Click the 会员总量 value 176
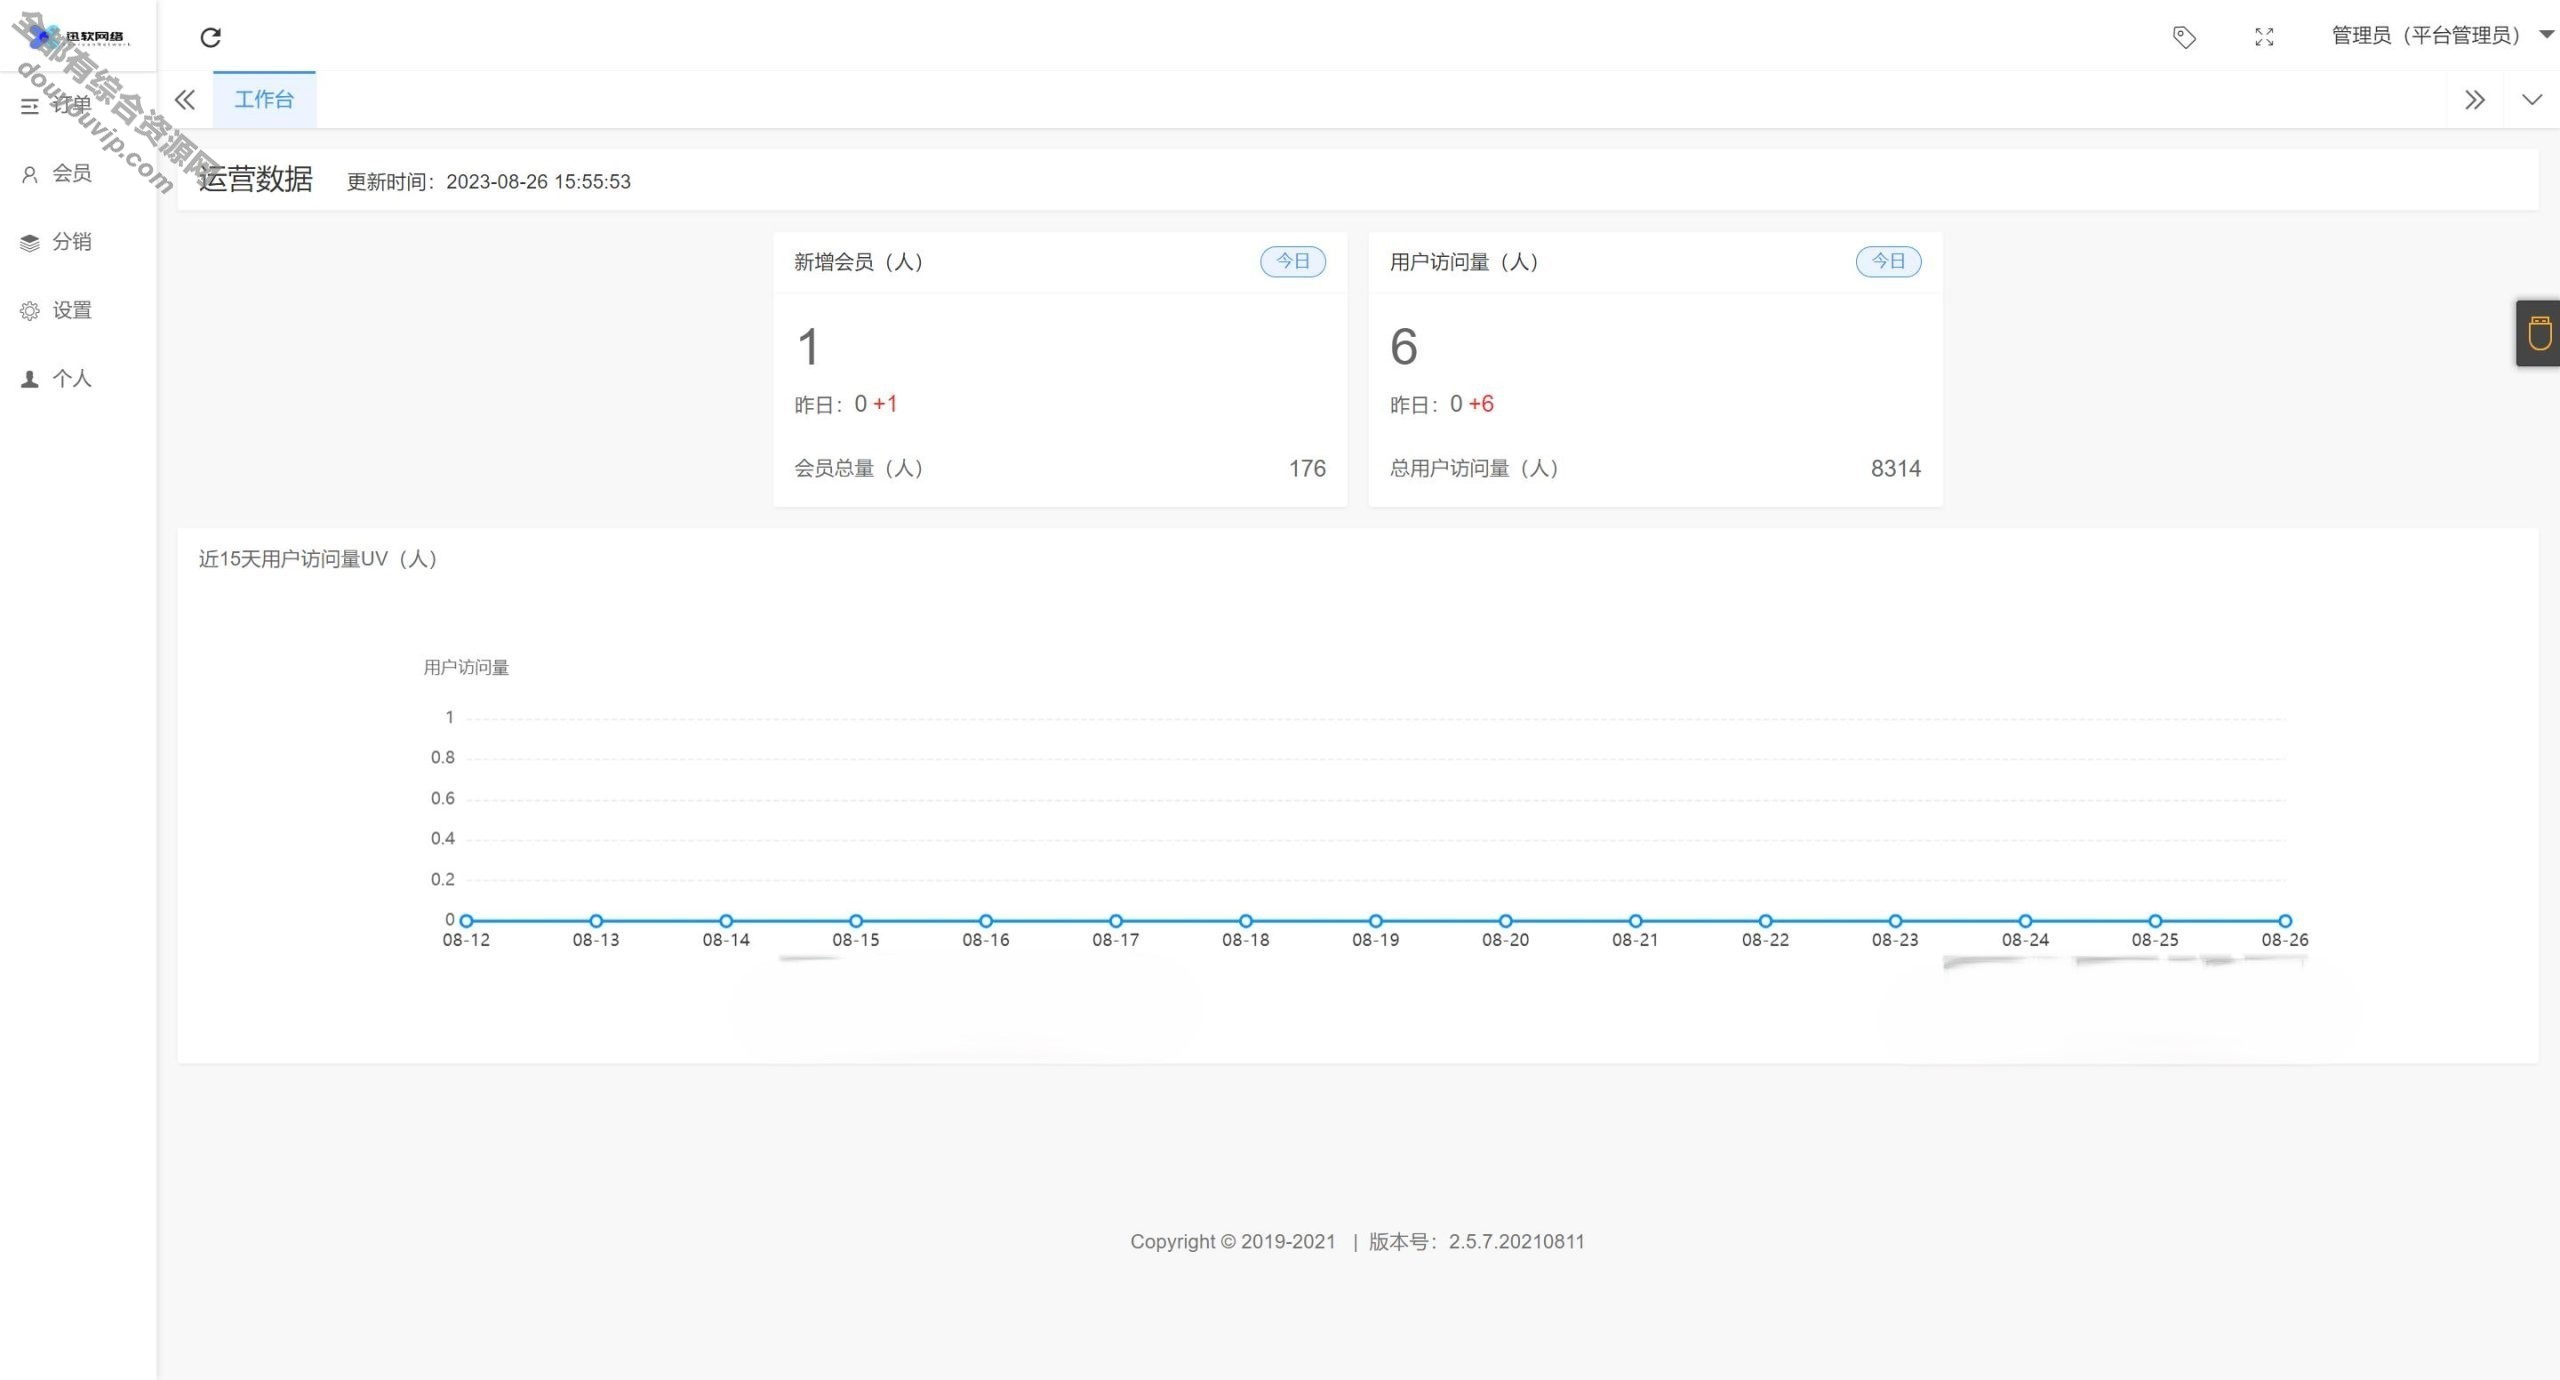Image resolution: width=2560 pixels, height=1380 pixels. click(x=1306, y=468)
